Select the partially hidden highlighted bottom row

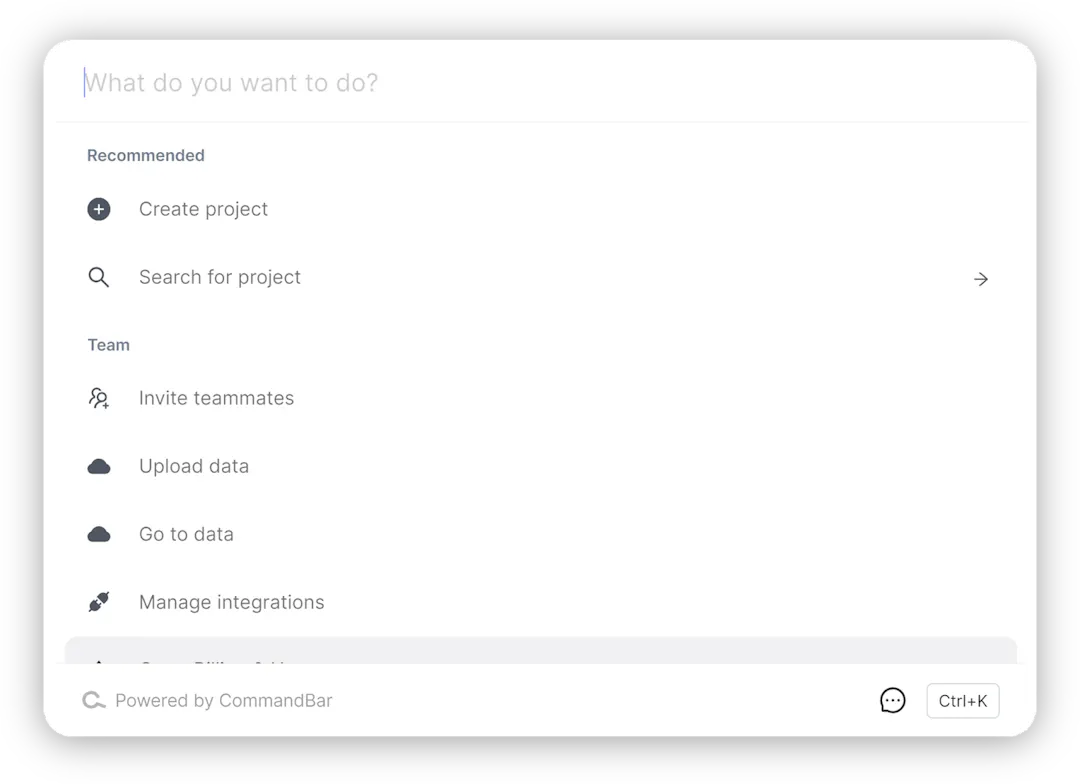coord(540,652)
